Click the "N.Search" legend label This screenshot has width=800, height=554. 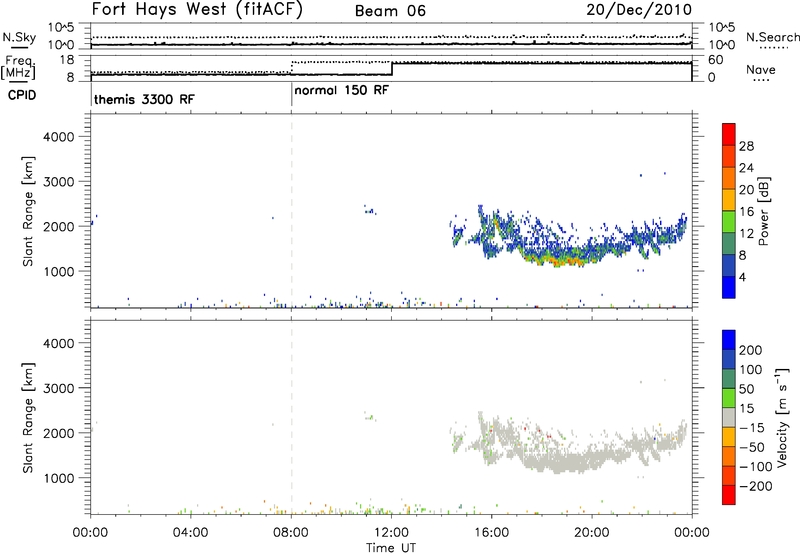click(772, 37)
